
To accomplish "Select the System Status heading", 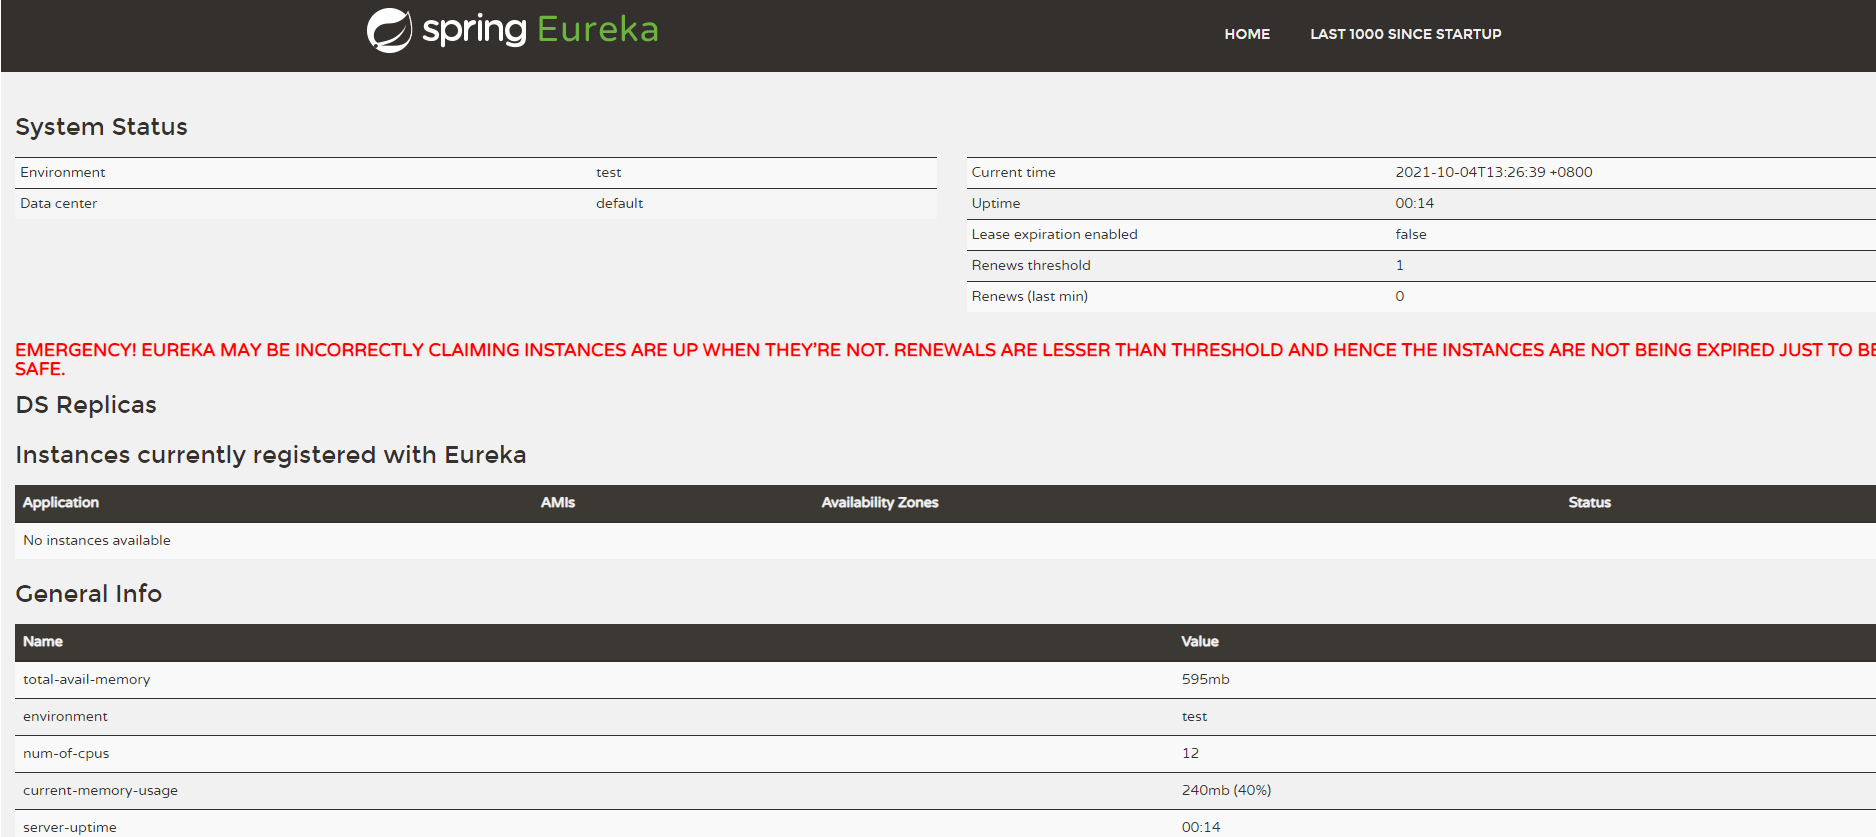I will tap(101, 127).
